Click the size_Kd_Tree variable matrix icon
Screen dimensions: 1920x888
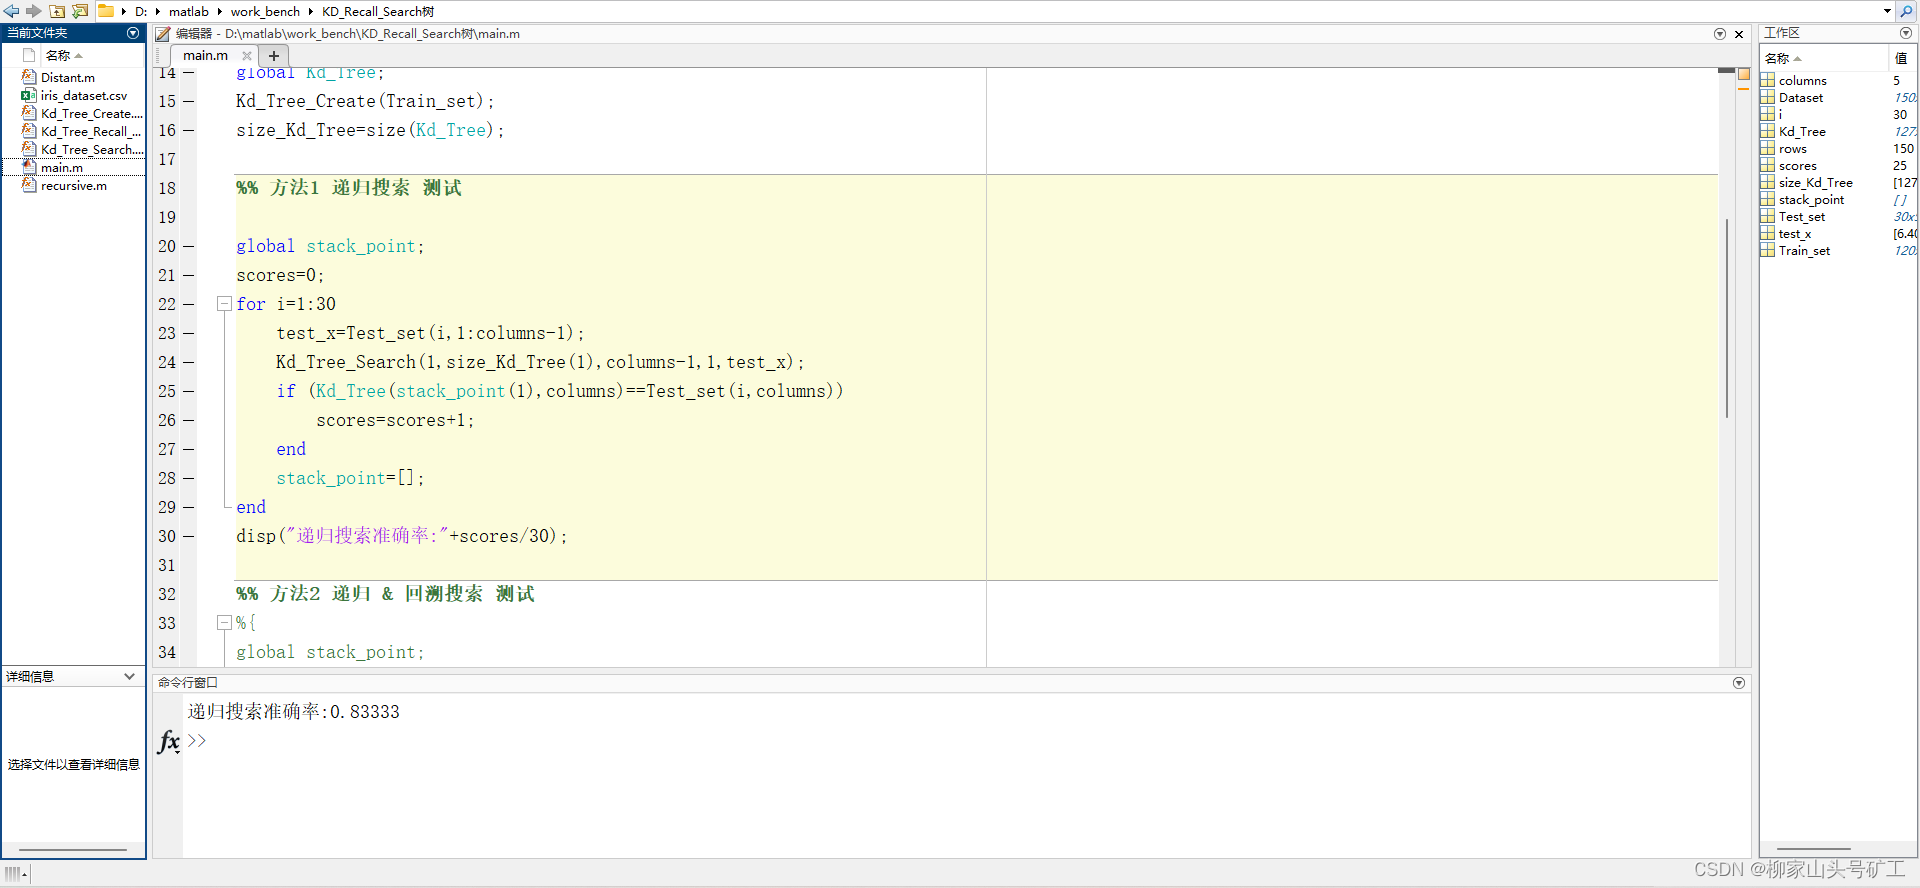point(1768,183)
